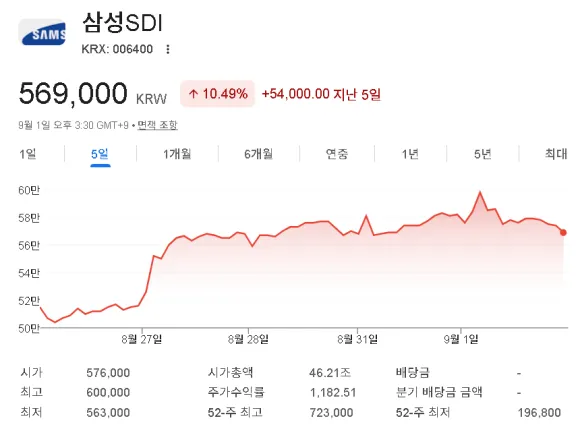Screen dimensions: 580x427
Task: Click the Samsung logo thumbnail
Action: (43, 32)
